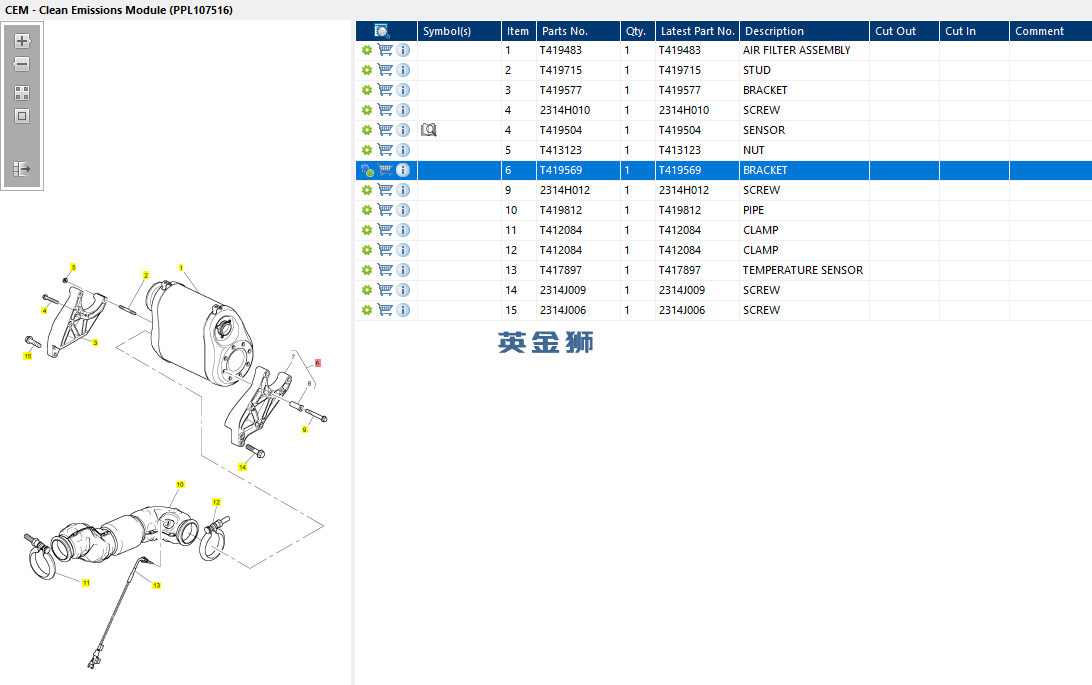Click the Symbol(s) column header
Viewport: 1092px width, 685px height.
click(459, 31)
